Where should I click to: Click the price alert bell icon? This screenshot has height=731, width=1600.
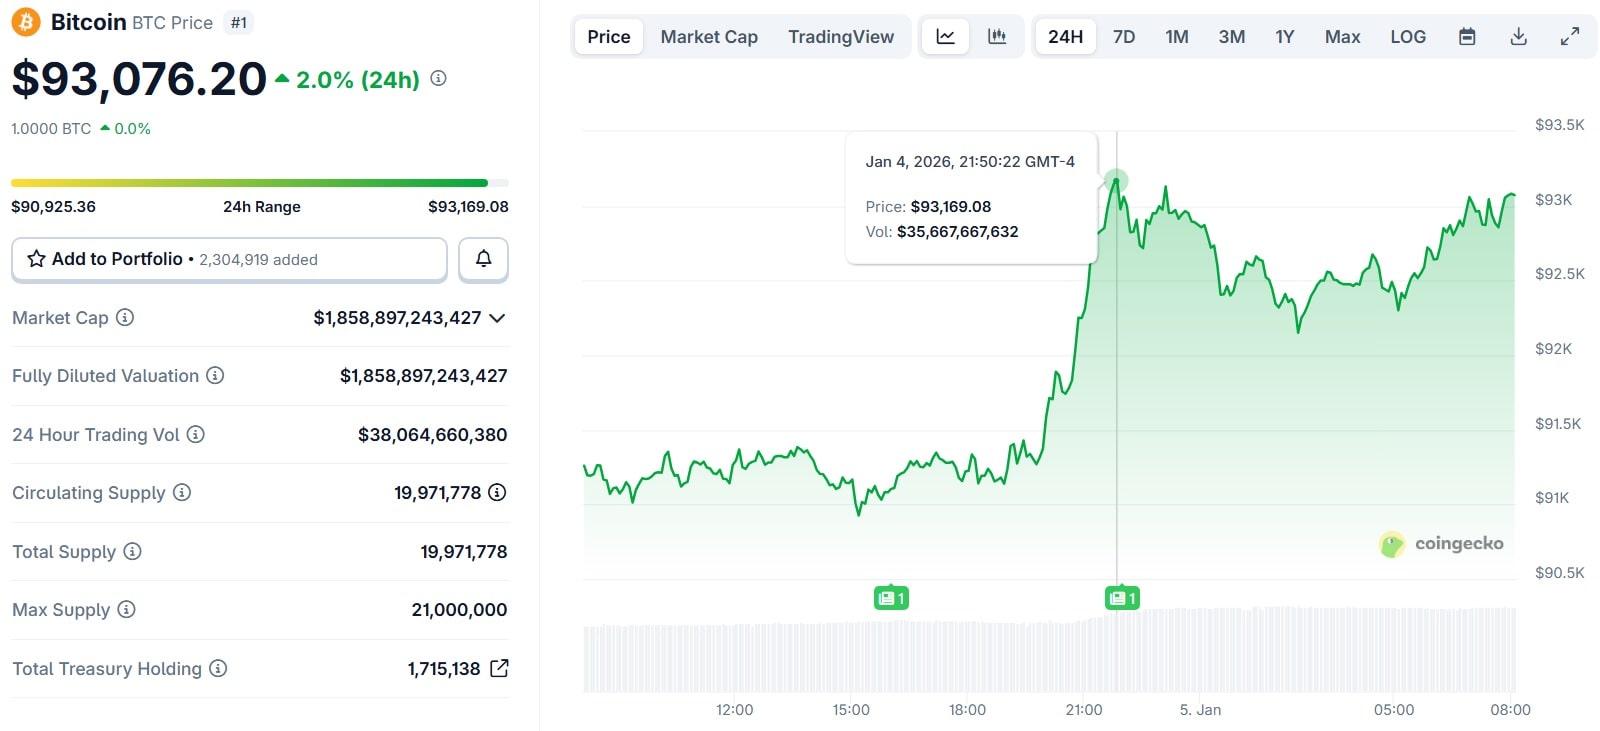point(483,259)
